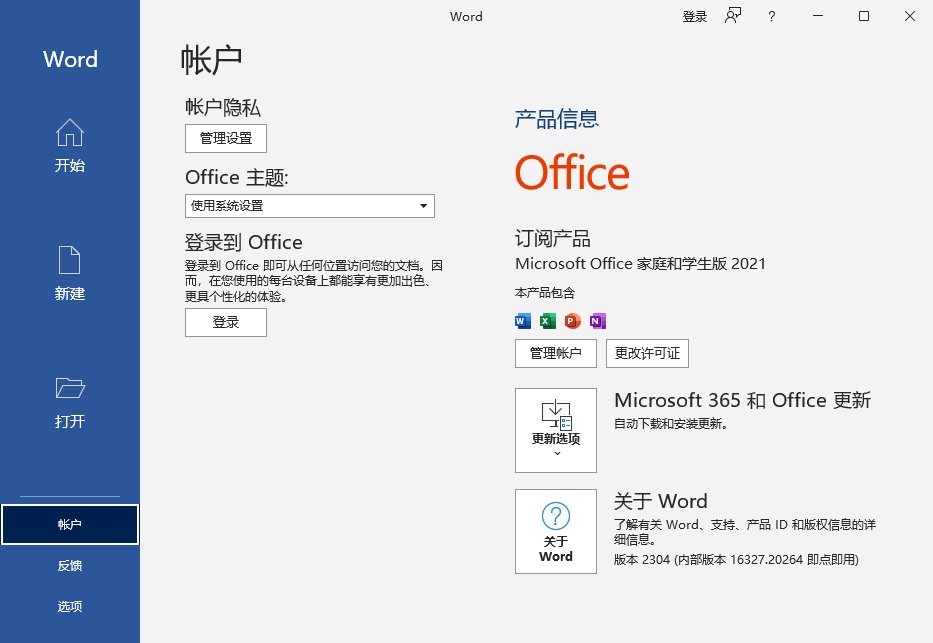Open the 关于 Word info button
933x643 pixels.
pyautogui.click(x=556, y=531)
